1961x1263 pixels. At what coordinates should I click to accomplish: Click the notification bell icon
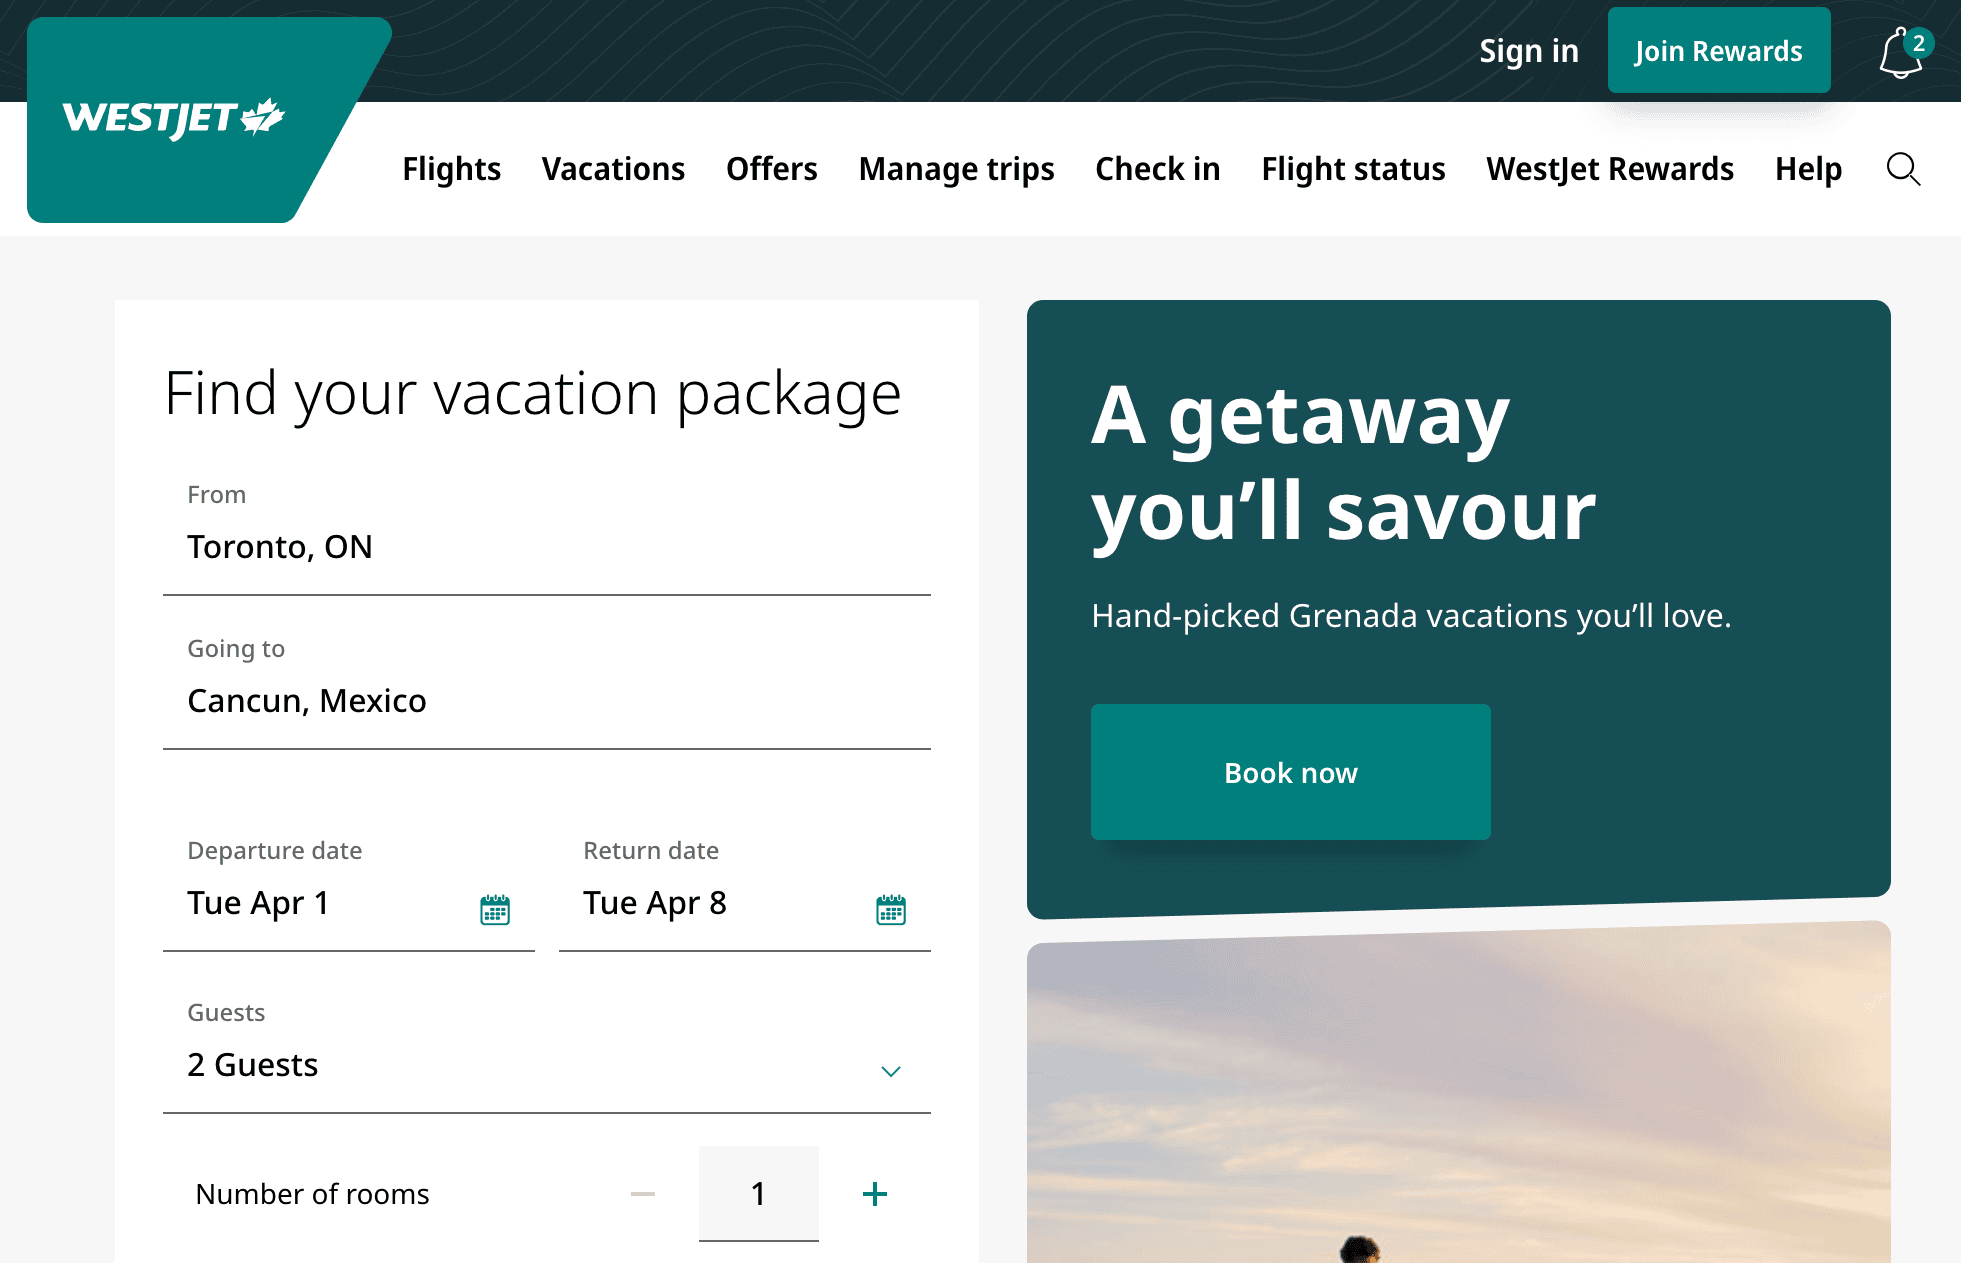(1898, 55)
